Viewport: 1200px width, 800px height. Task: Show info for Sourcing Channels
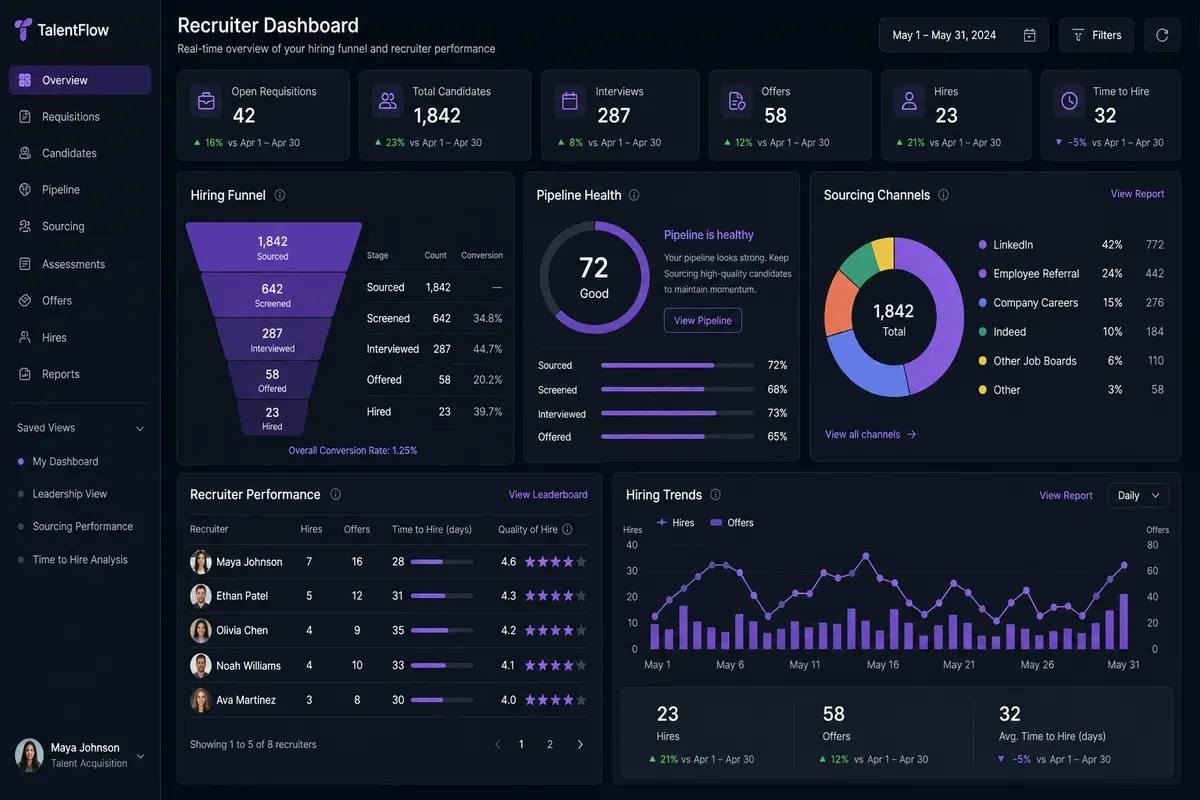(x=943, y=196)
